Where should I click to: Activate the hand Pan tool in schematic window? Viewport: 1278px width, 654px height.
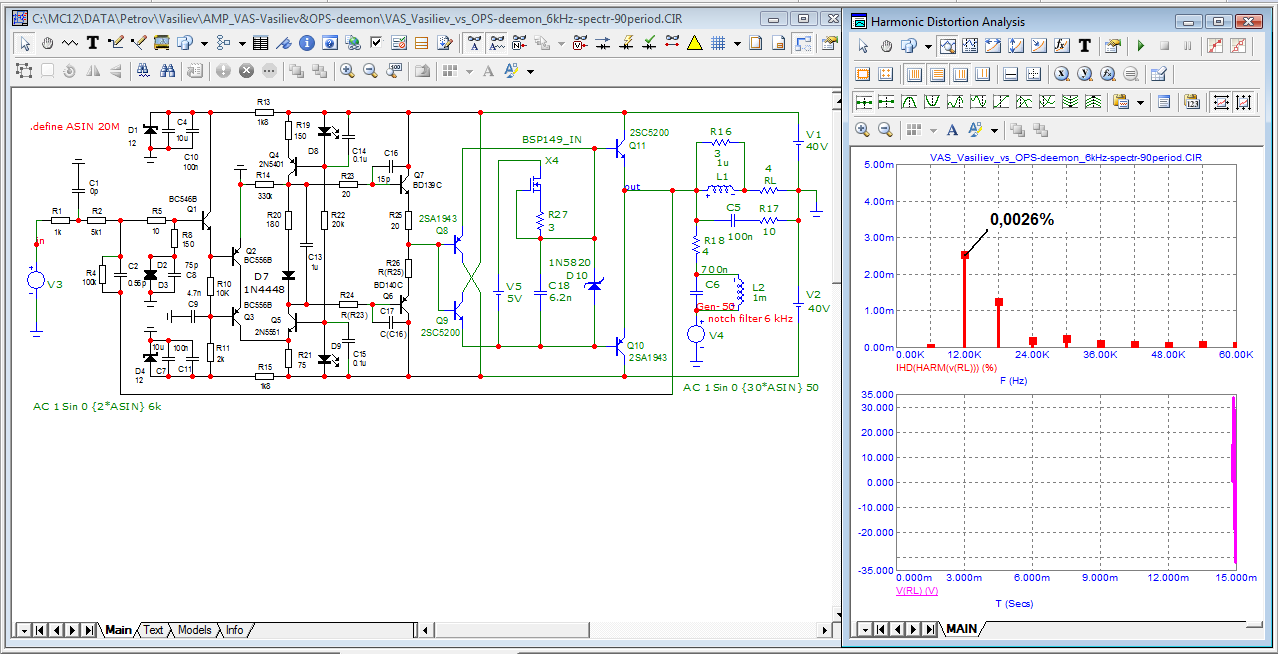tap(48, 43)
